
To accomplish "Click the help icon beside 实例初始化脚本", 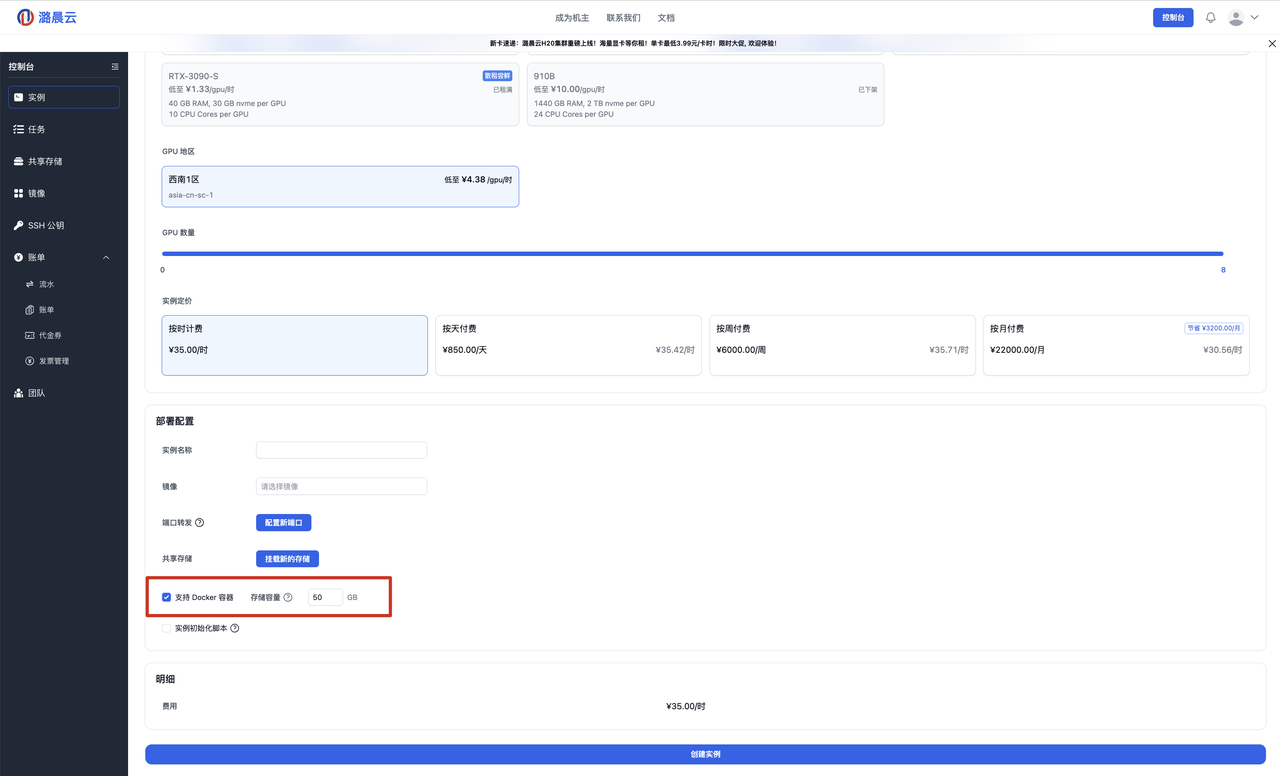I will tap(235, 628).
